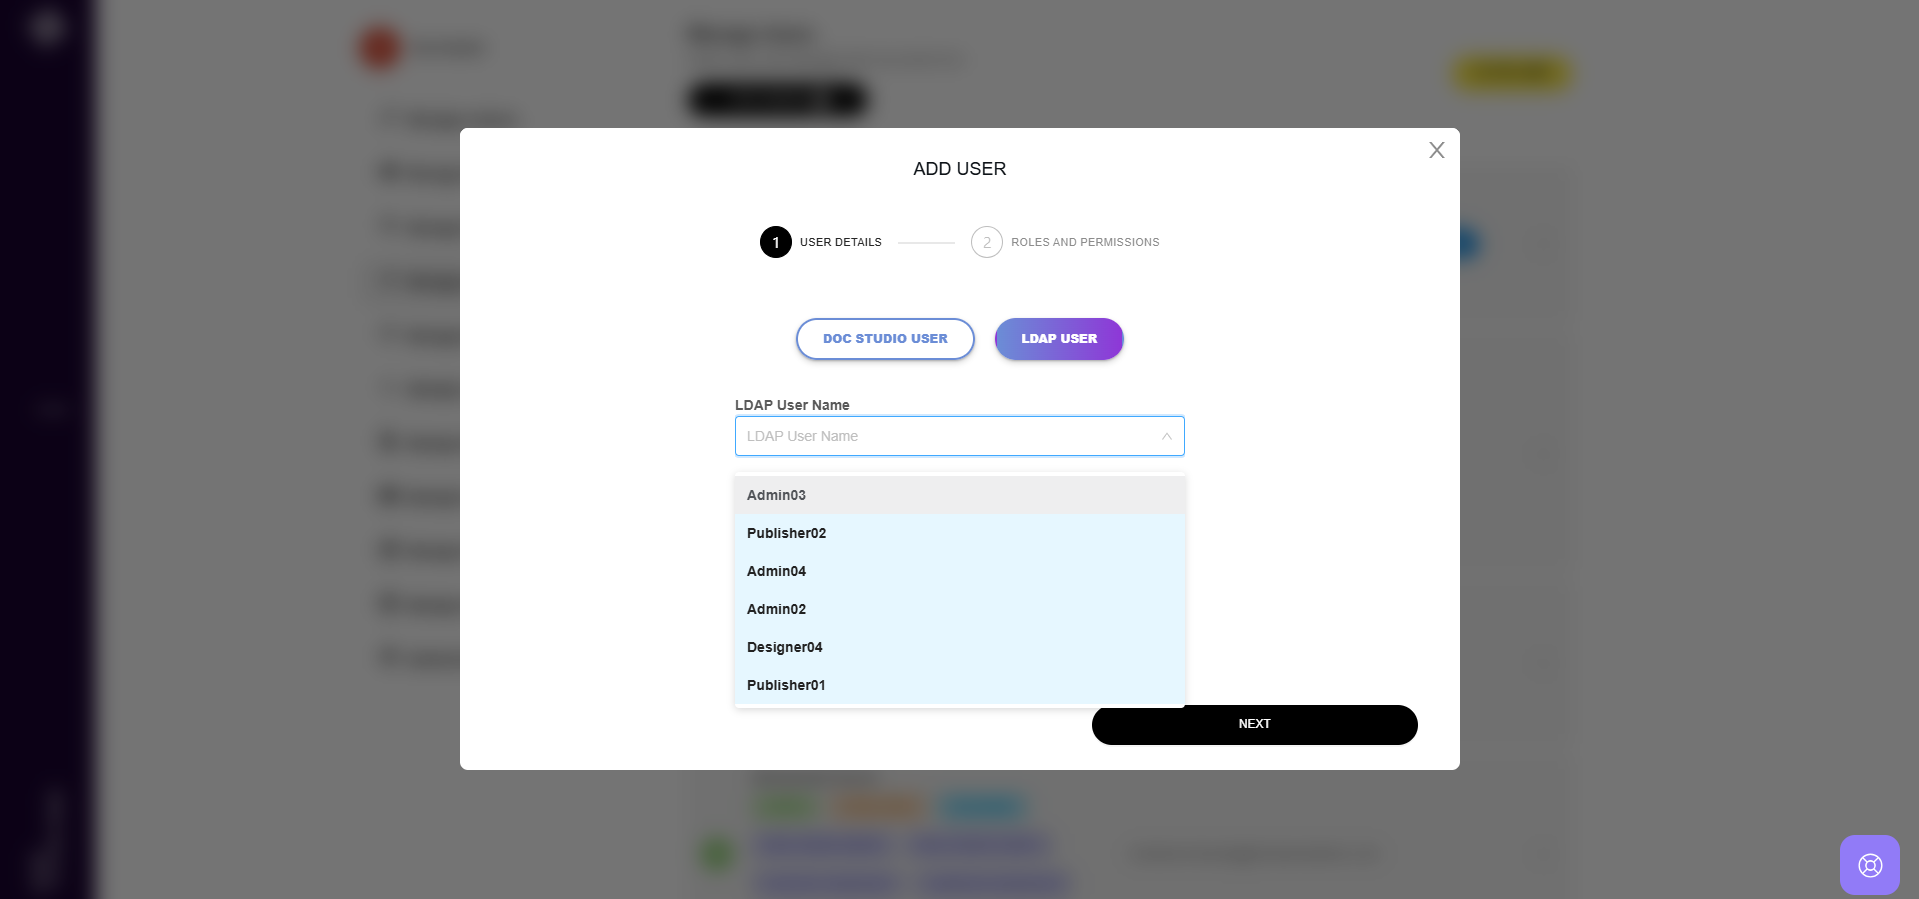Open the purple help widget icon
The height and width of the screenshot is (899, 1919).
pos(1869,865)
